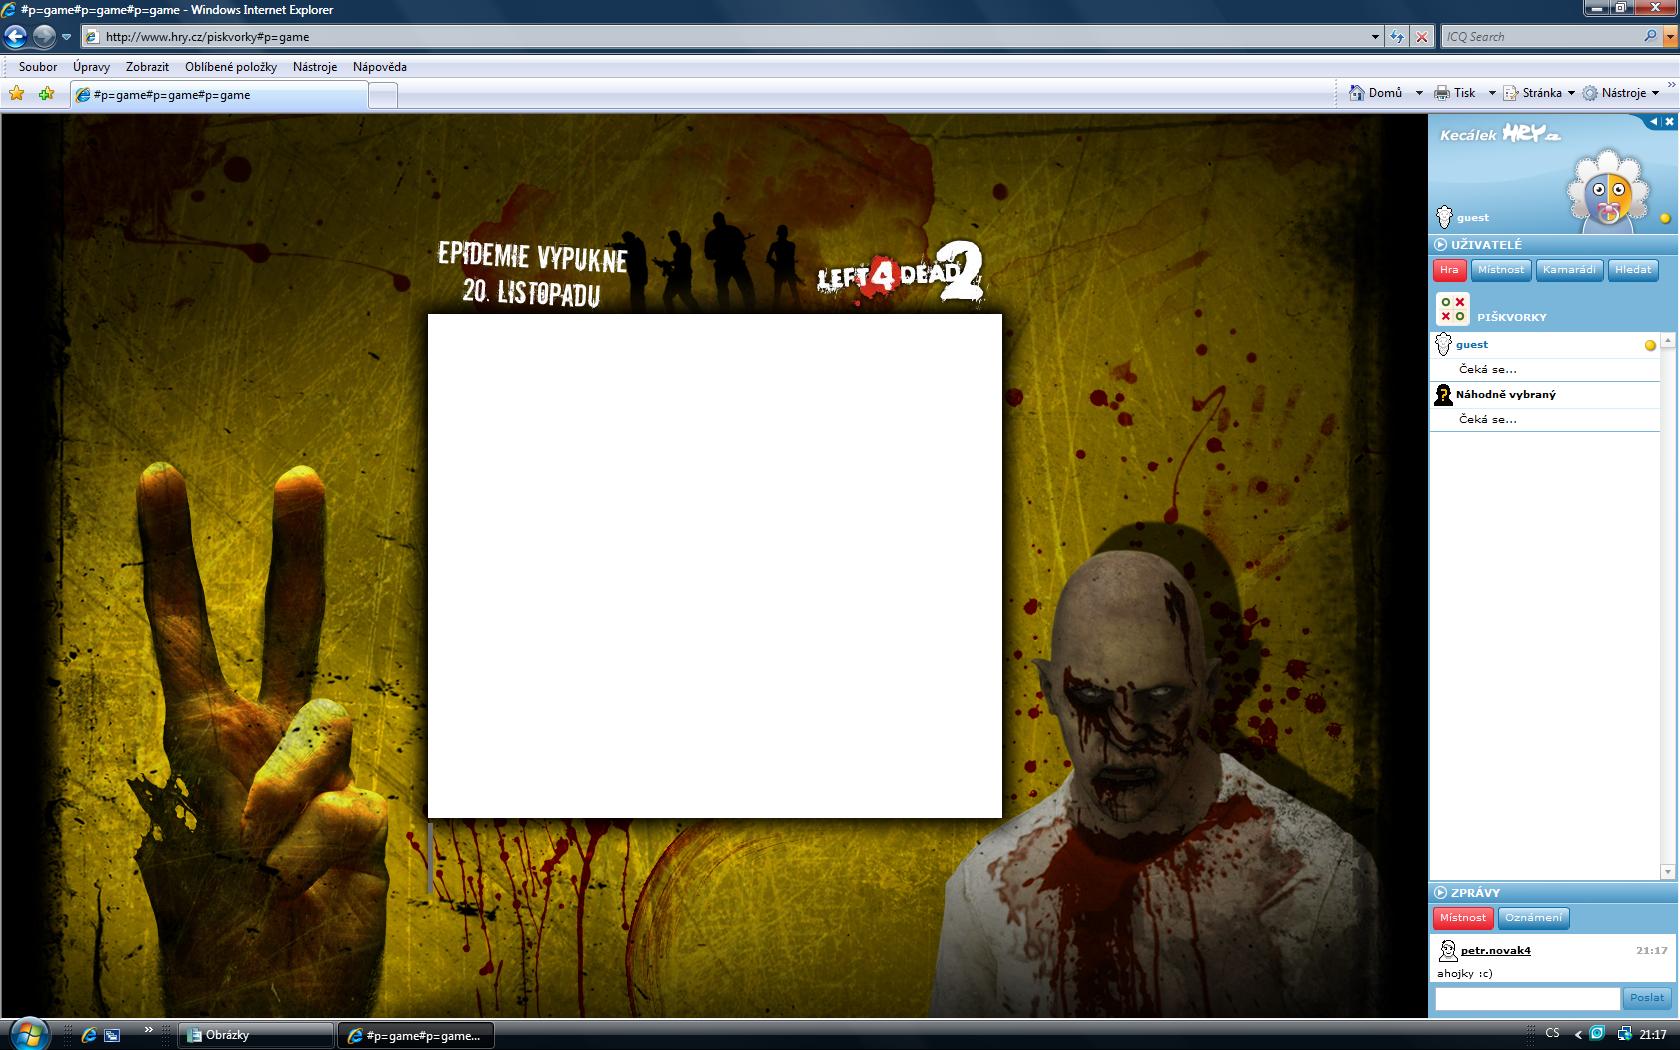Screen dimensions: 1680x1050
Task: Select the Oznámení messages tab
Action: tap(1533, 918)
